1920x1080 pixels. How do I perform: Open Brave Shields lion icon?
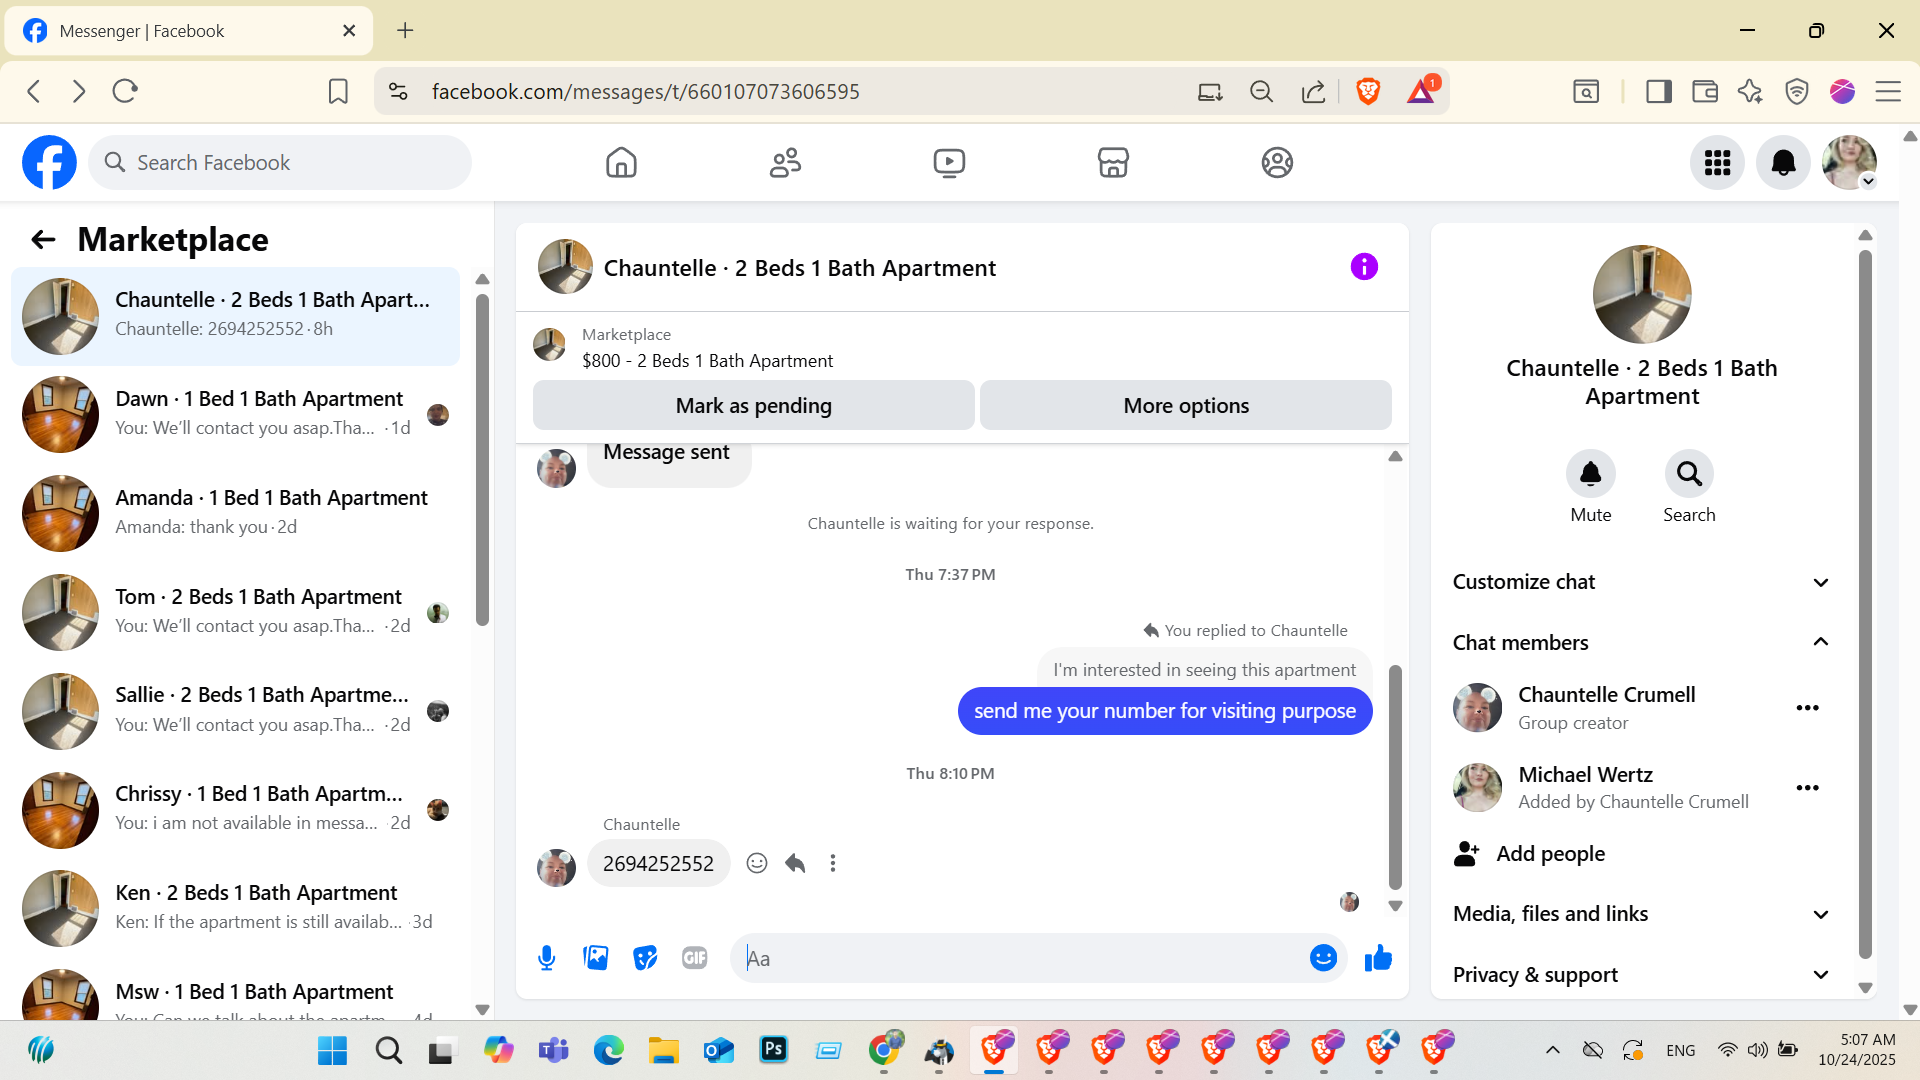point(1368,91)
